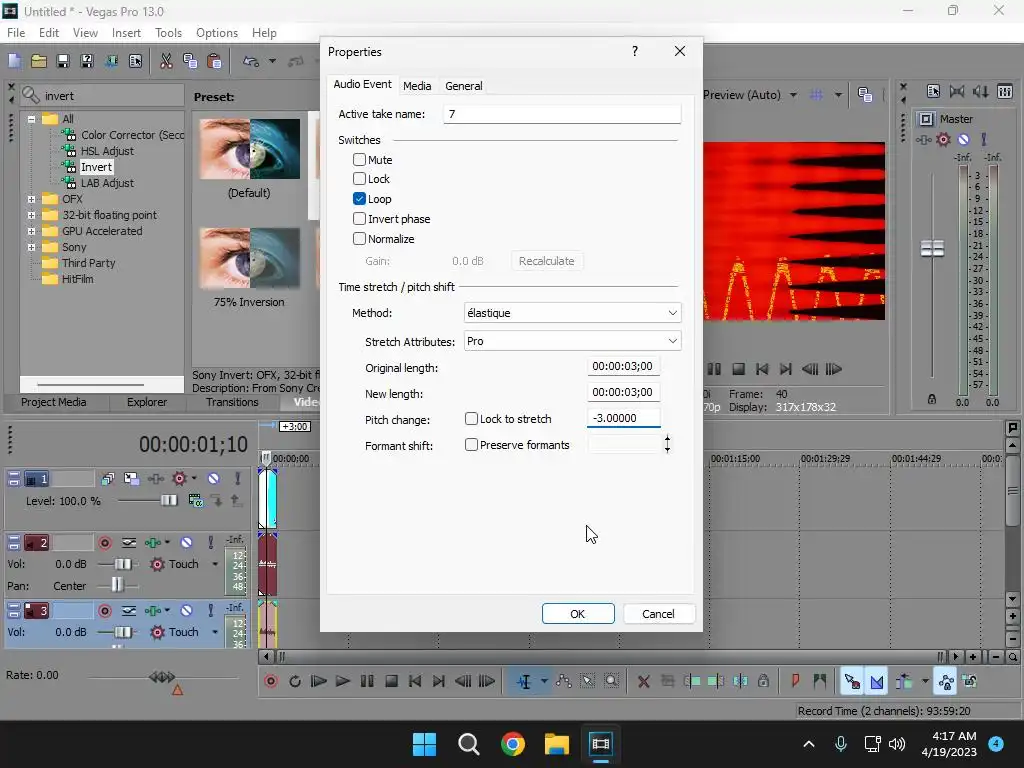The width and height of the screenshot is (1024, 768).
Task: Open the Insert menu
Action: [x=126, y=33]
